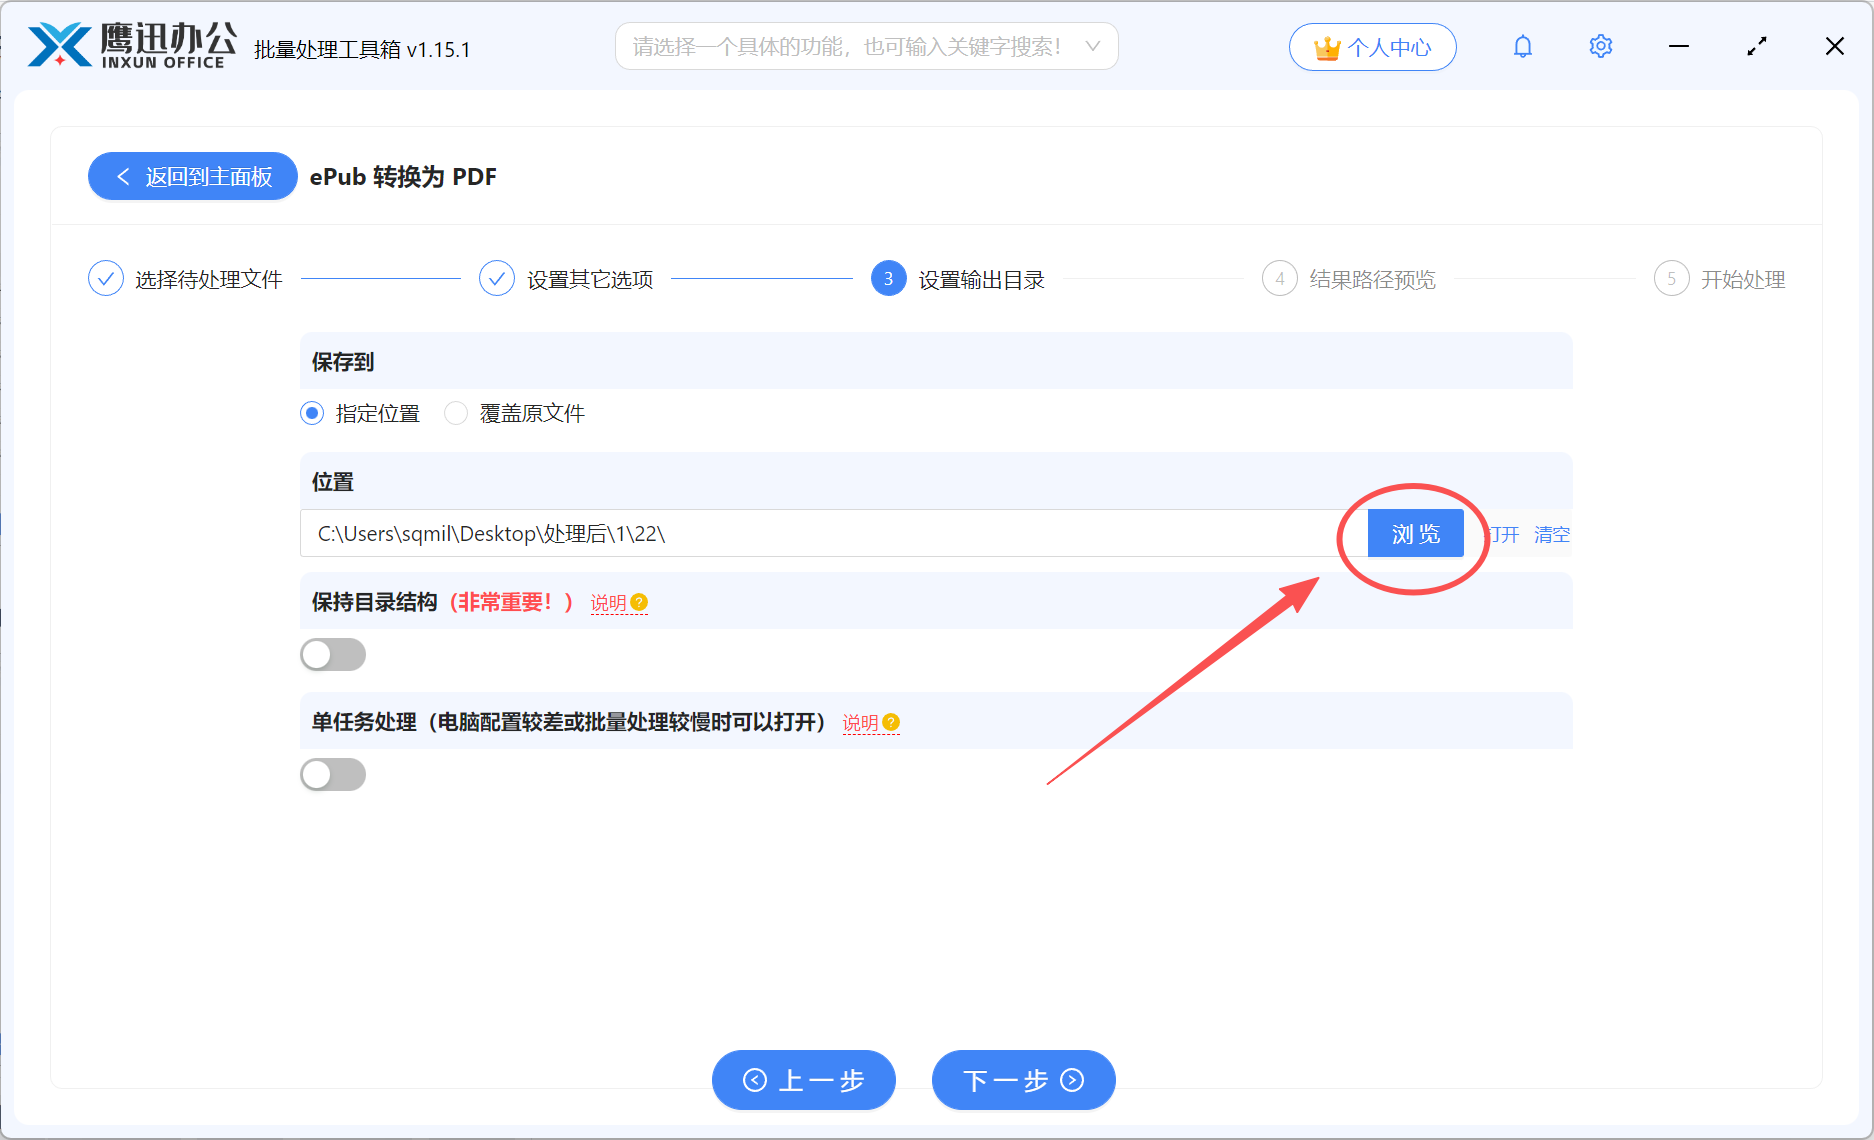Viewport: 1874px width, 1140px height.
Task: Click the ePub 转换为 PDF title
Action: pos(403,177)
